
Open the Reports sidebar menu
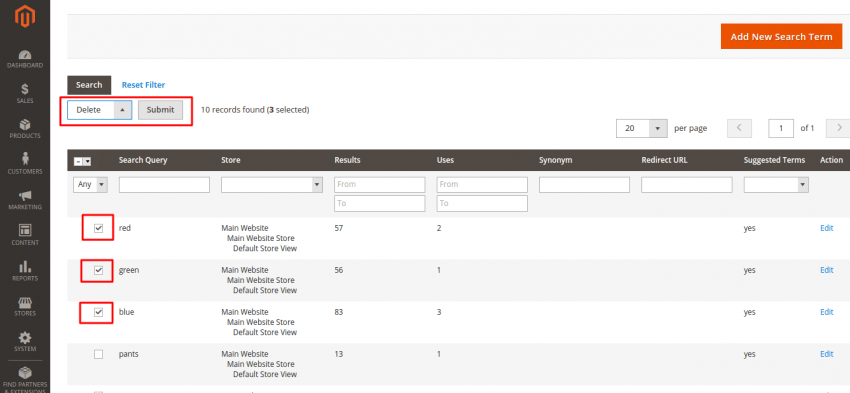(24, 270)
